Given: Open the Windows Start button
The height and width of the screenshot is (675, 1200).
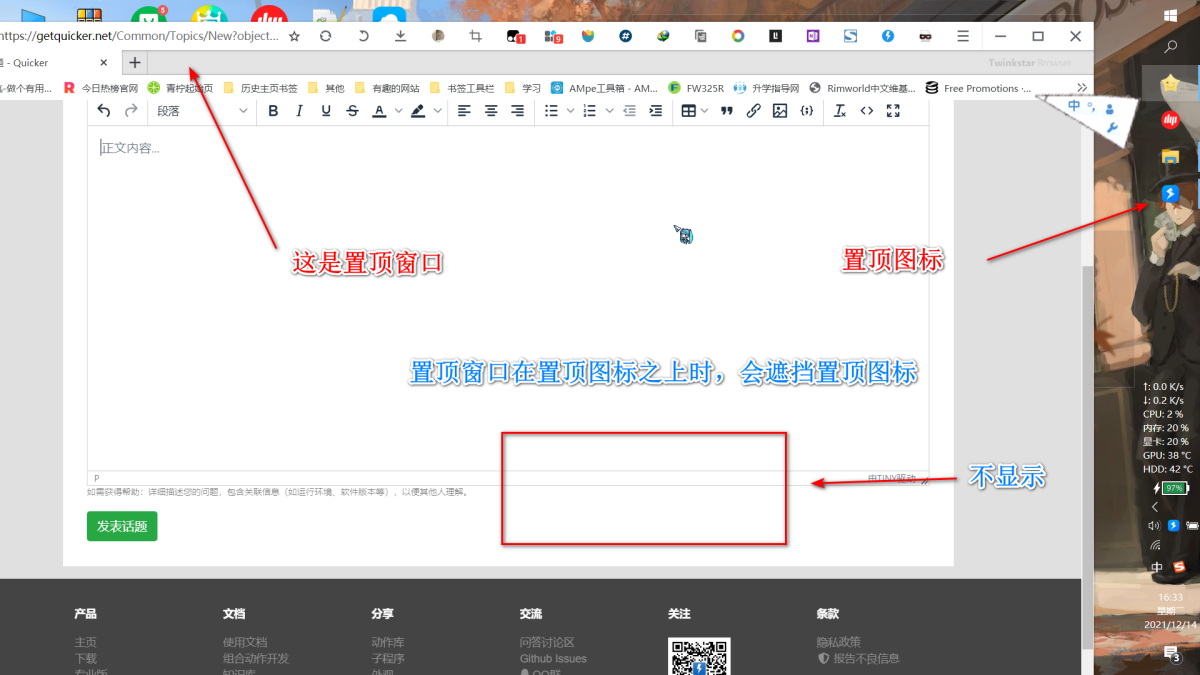Looking at the screenshot, I should [1170, 16].
